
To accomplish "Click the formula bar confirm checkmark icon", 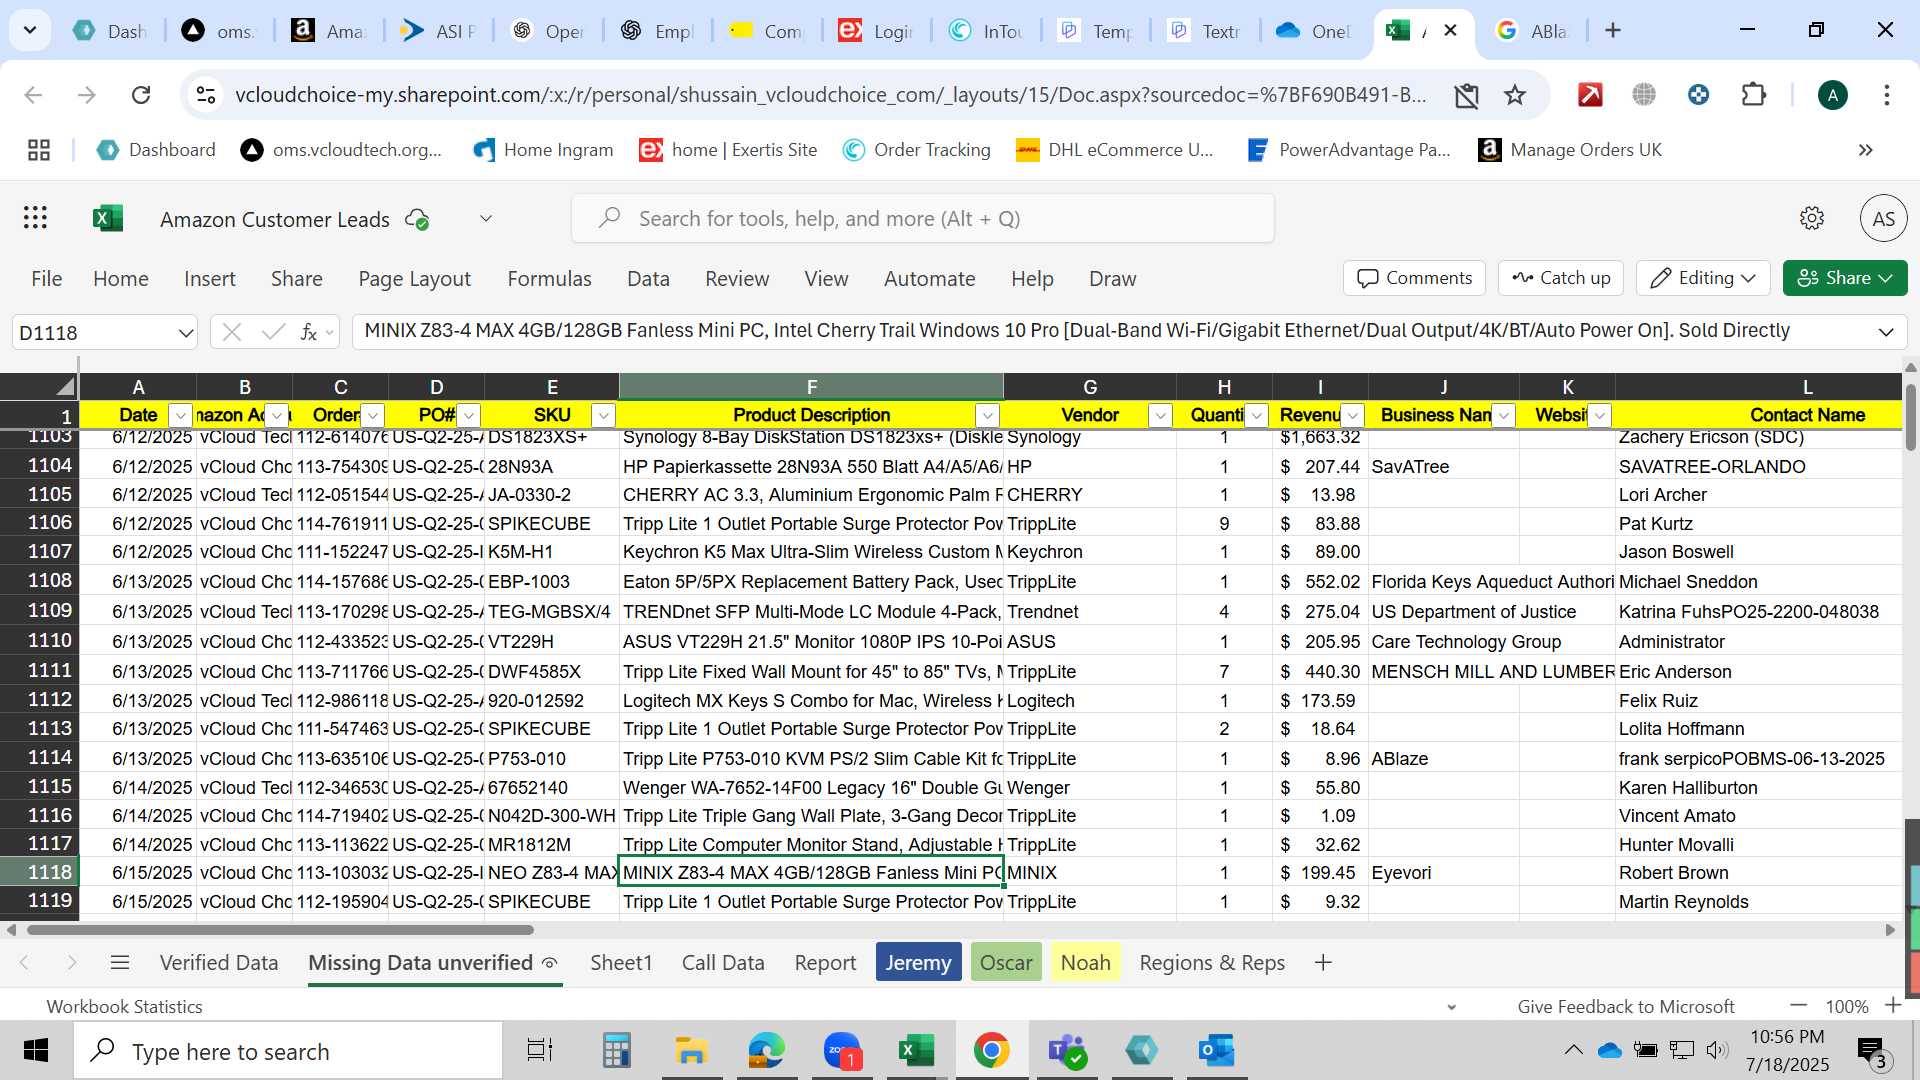I will point(272,332).
